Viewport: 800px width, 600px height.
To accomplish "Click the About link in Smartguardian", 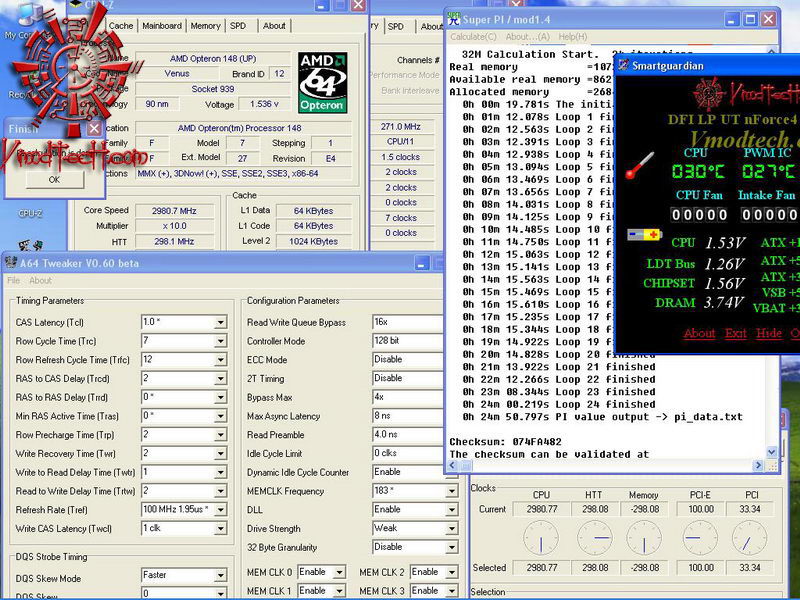I will click(699, 333).
